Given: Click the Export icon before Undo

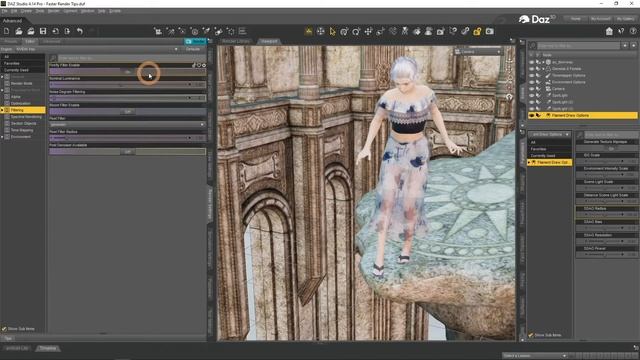Looking at the screenshot, I should coord(67,31).
